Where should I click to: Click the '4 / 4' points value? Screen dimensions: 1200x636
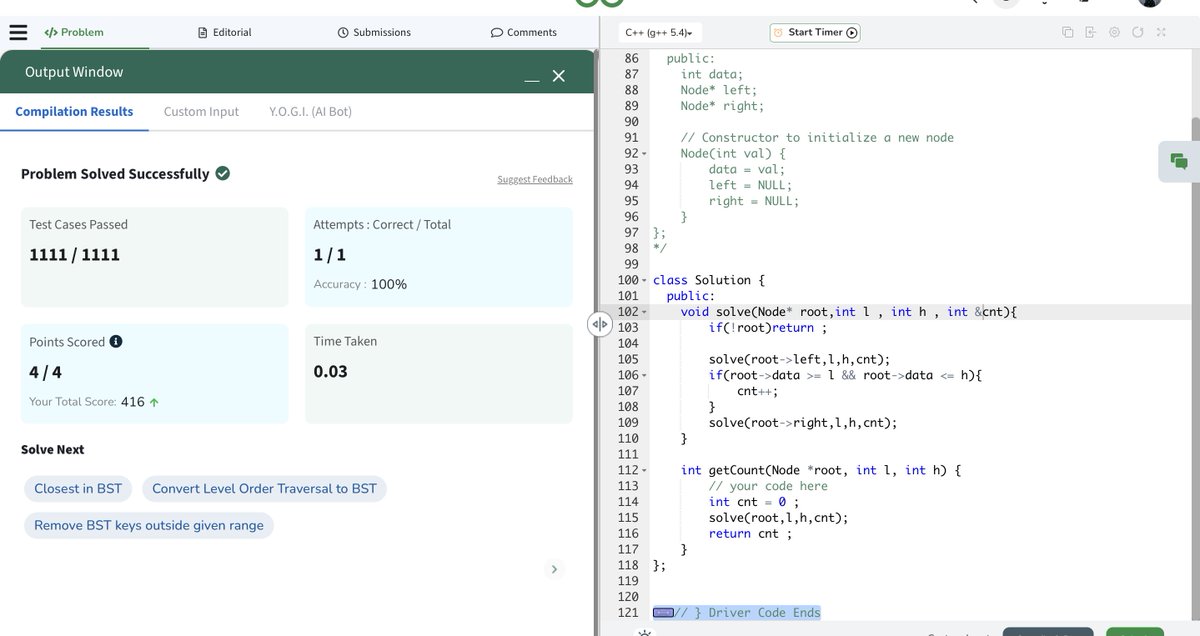click(45, 373)
